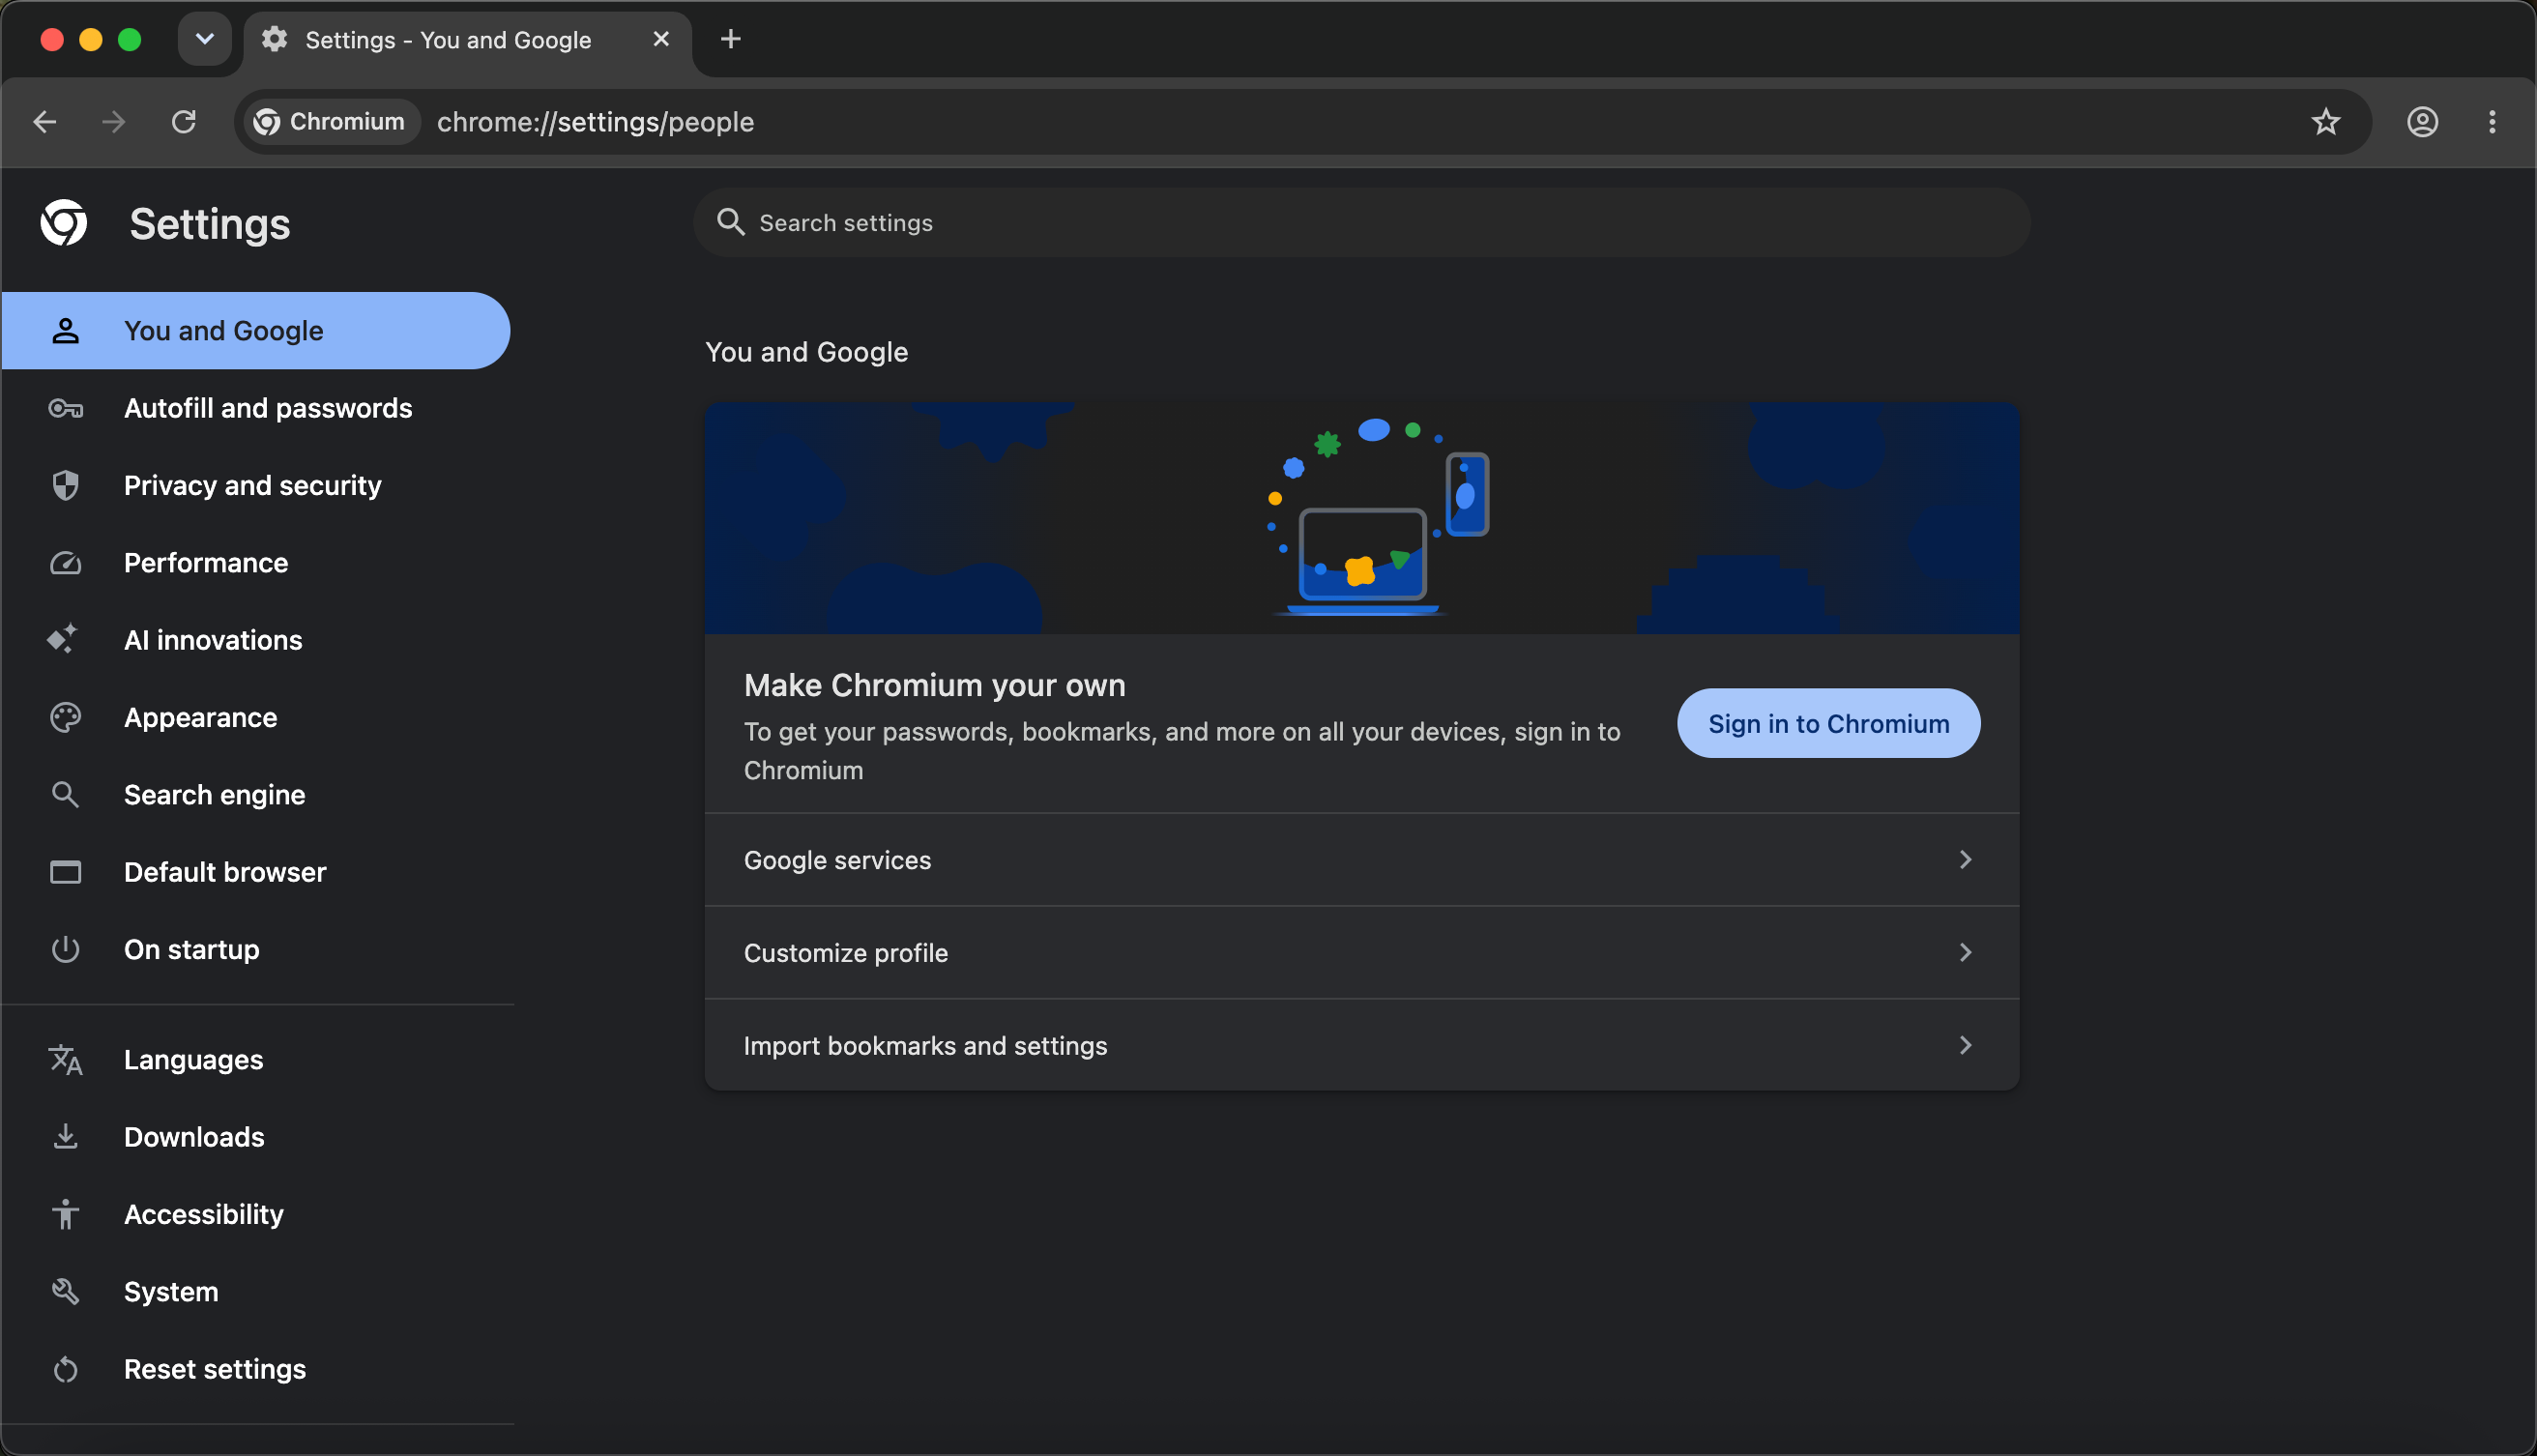The image size is (2537, 1456).
Task: Click the search magnifier in settings search bar
Action: tap(731, 222)
